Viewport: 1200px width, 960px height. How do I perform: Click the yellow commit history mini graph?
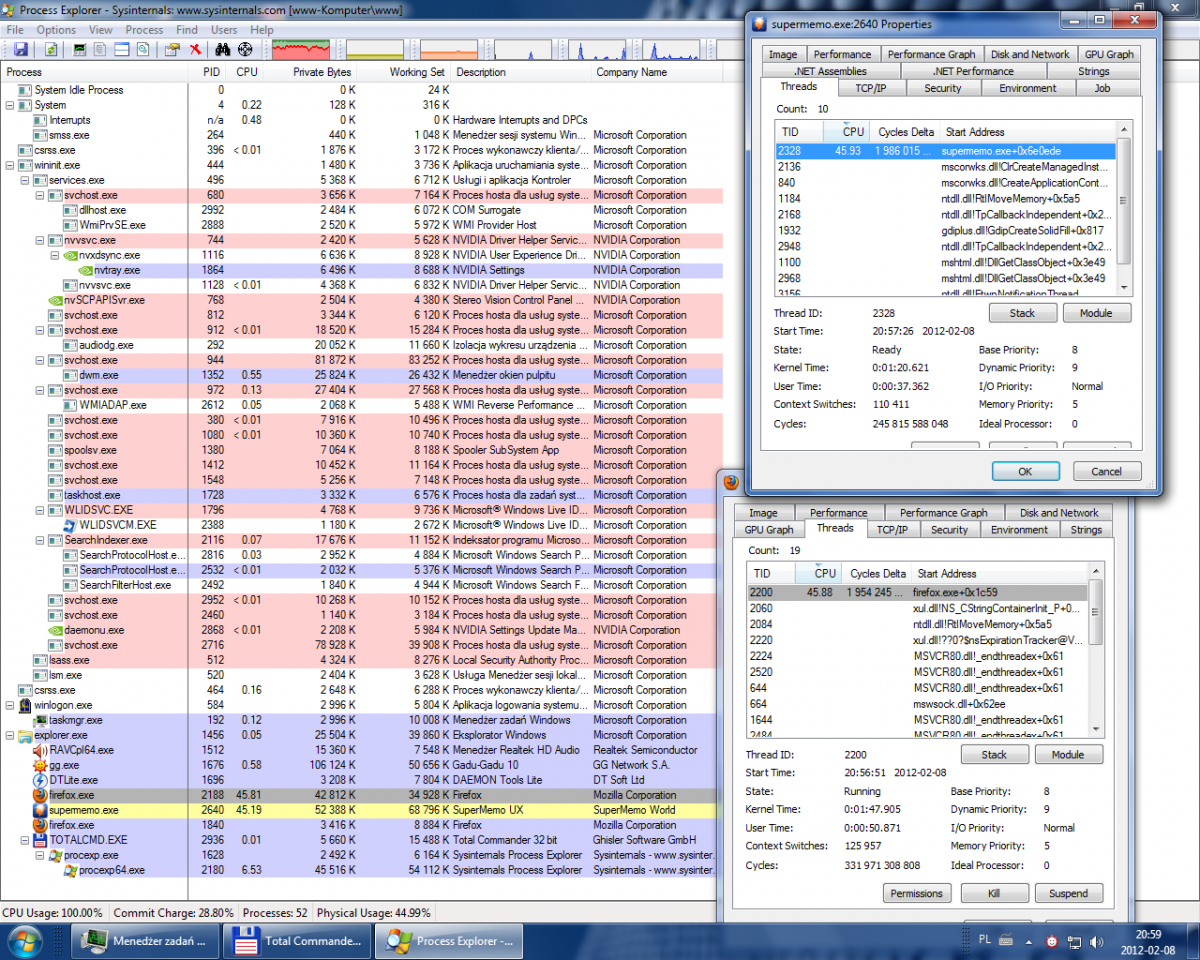tap(375, 49)
